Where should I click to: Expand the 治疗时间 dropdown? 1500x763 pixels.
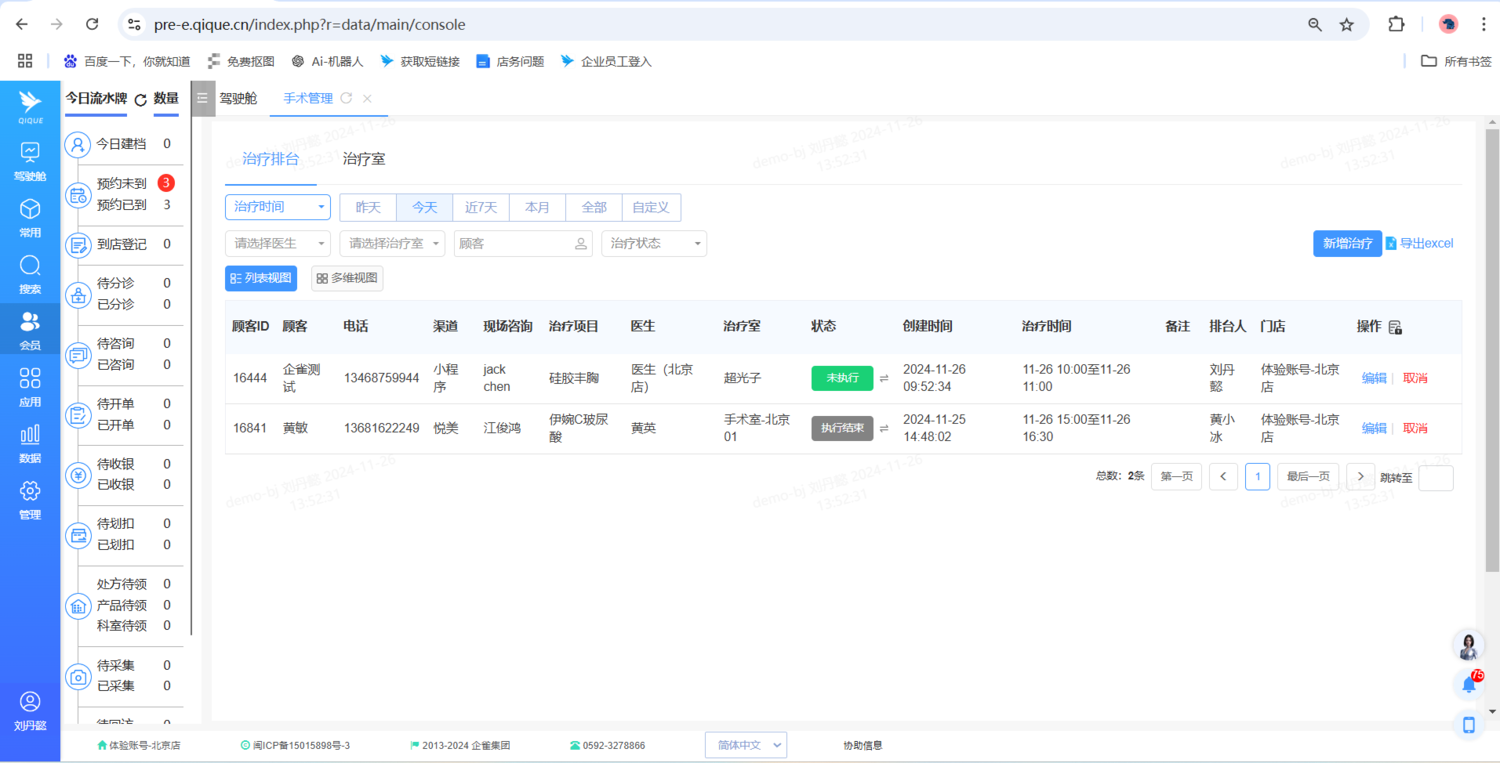(x=278, y=207)
